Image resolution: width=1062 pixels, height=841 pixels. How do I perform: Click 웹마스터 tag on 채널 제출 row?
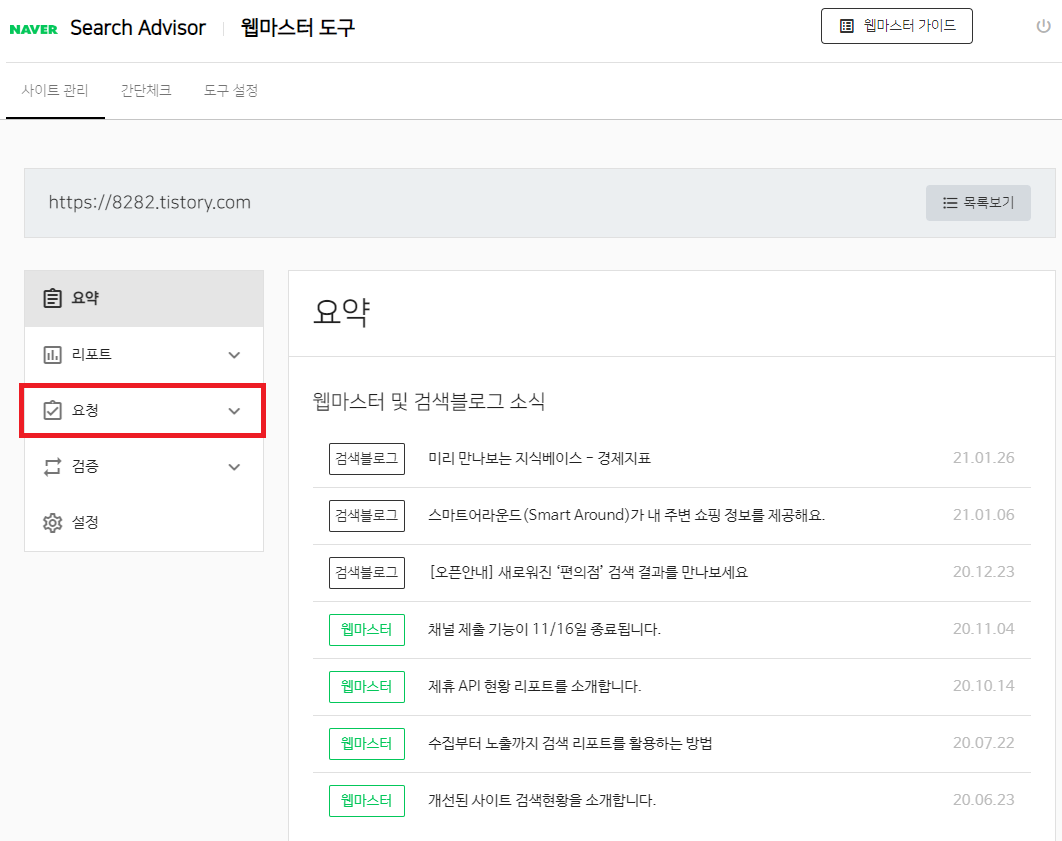(366, 630)
